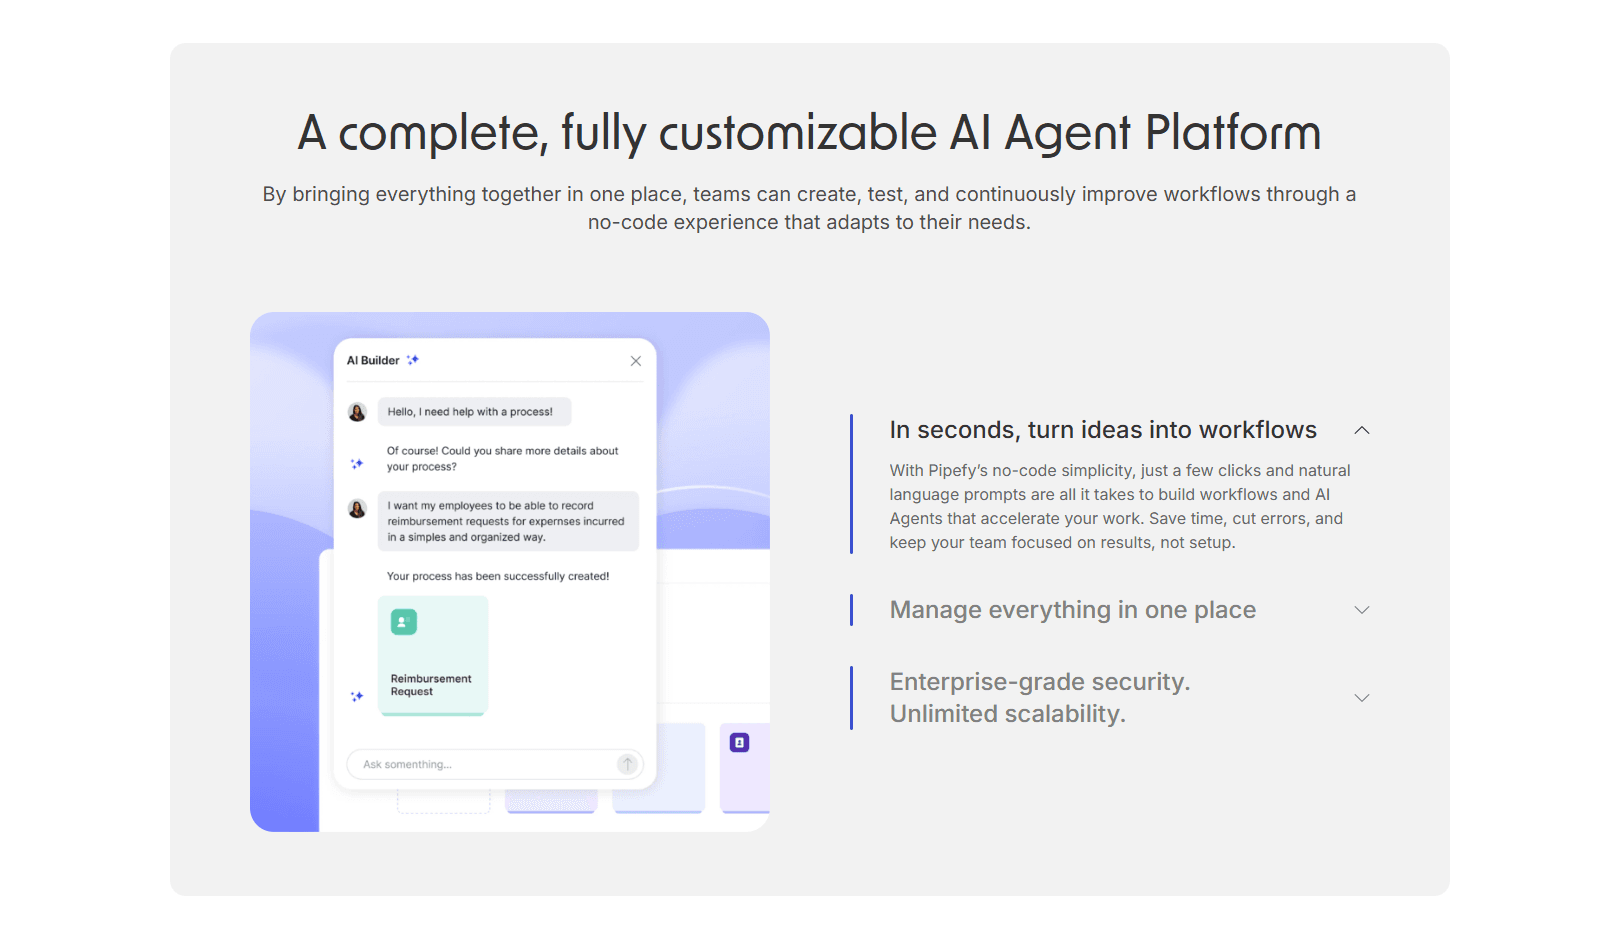Click the 'By bringing everything together' subtitle text
Screen dimensions: 1620x951
coord(810,208)
